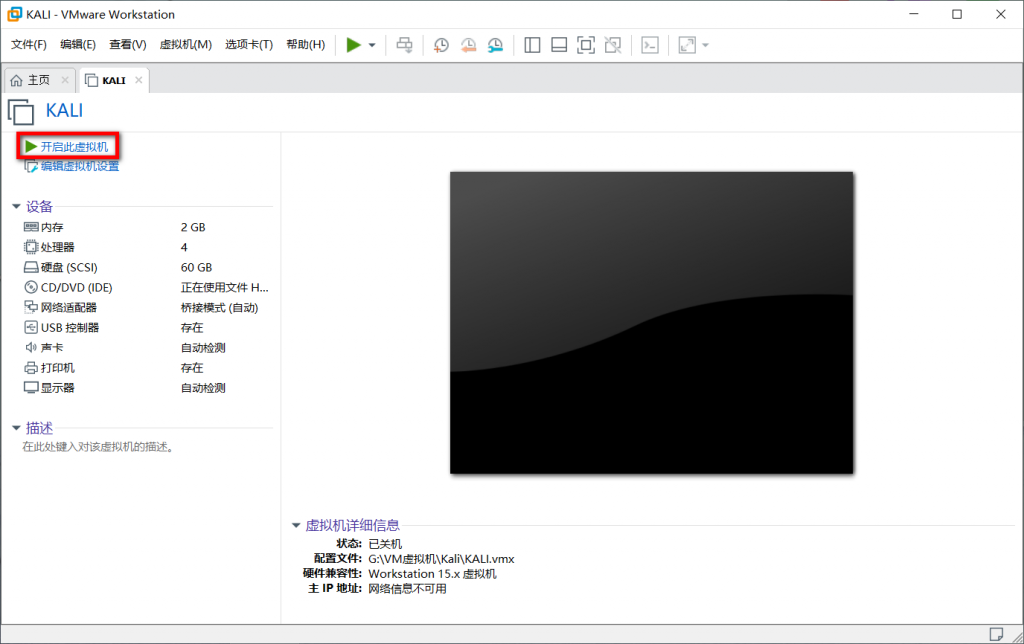
Task: Open the 编辑(E) menu
Action: click(x=78, y=44)
